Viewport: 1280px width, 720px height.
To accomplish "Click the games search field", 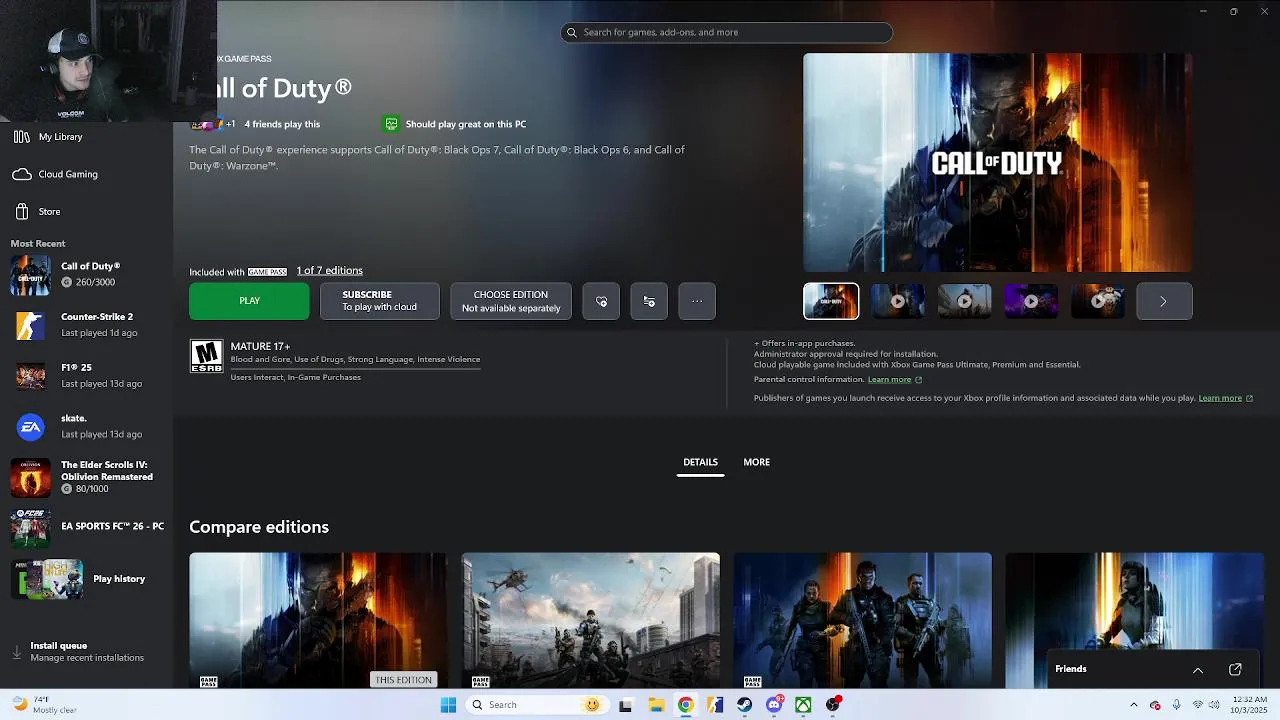I will pos(726,32).
